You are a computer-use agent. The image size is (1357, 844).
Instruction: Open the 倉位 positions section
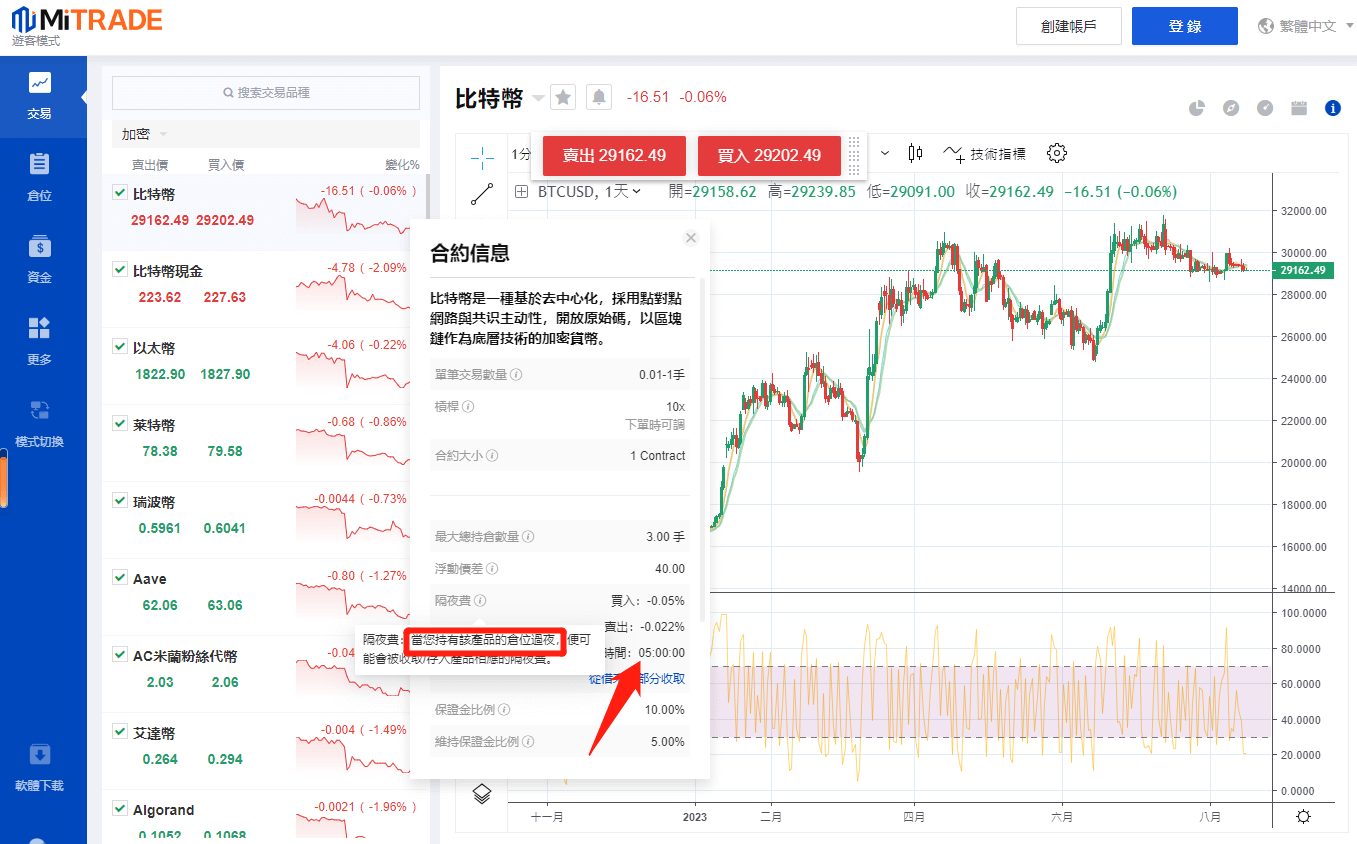tap(40, 178)
